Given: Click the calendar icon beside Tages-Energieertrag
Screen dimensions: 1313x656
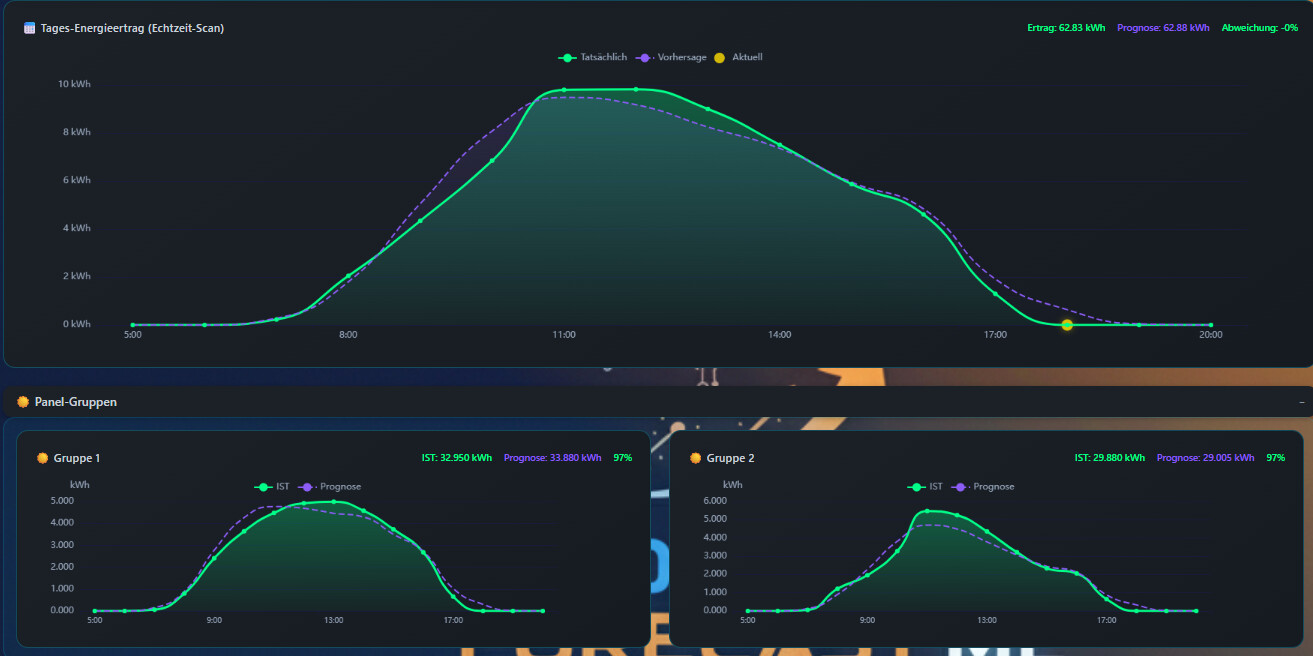Looking at the screenshot, I should point(29,28).
